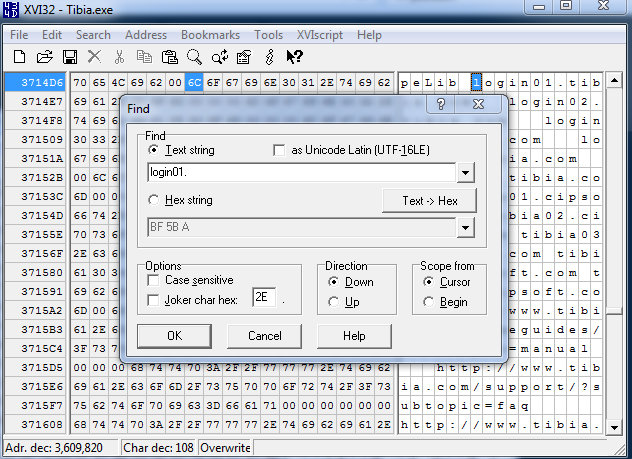Click the Cancel button in Find dialog
This screenshot has height=459, width=632.
[264, 336]
